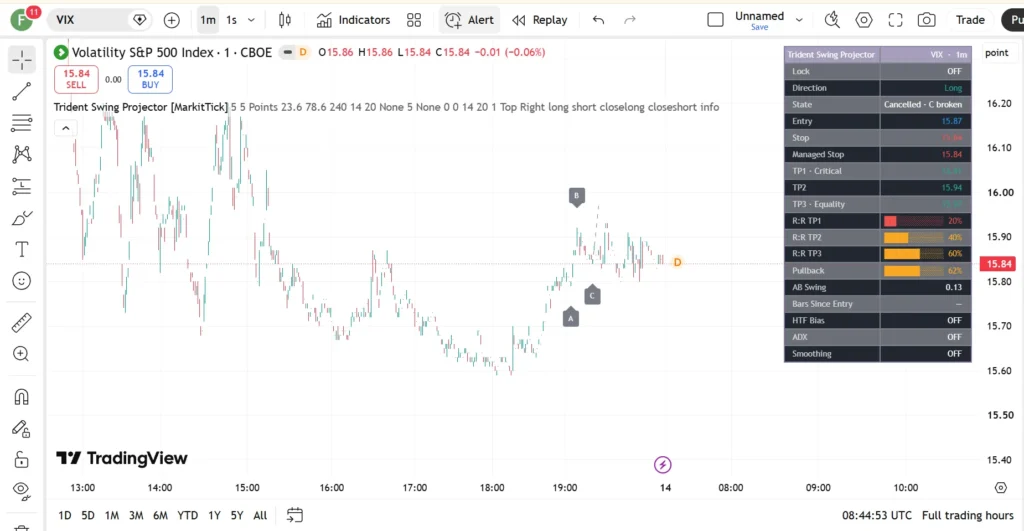Select the ruler measure tool

(x=22, y=322)
